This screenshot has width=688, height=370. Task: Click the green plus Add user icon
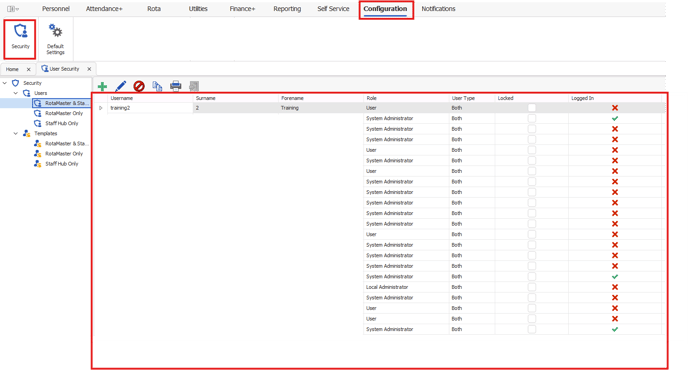(x=102, y=86)
